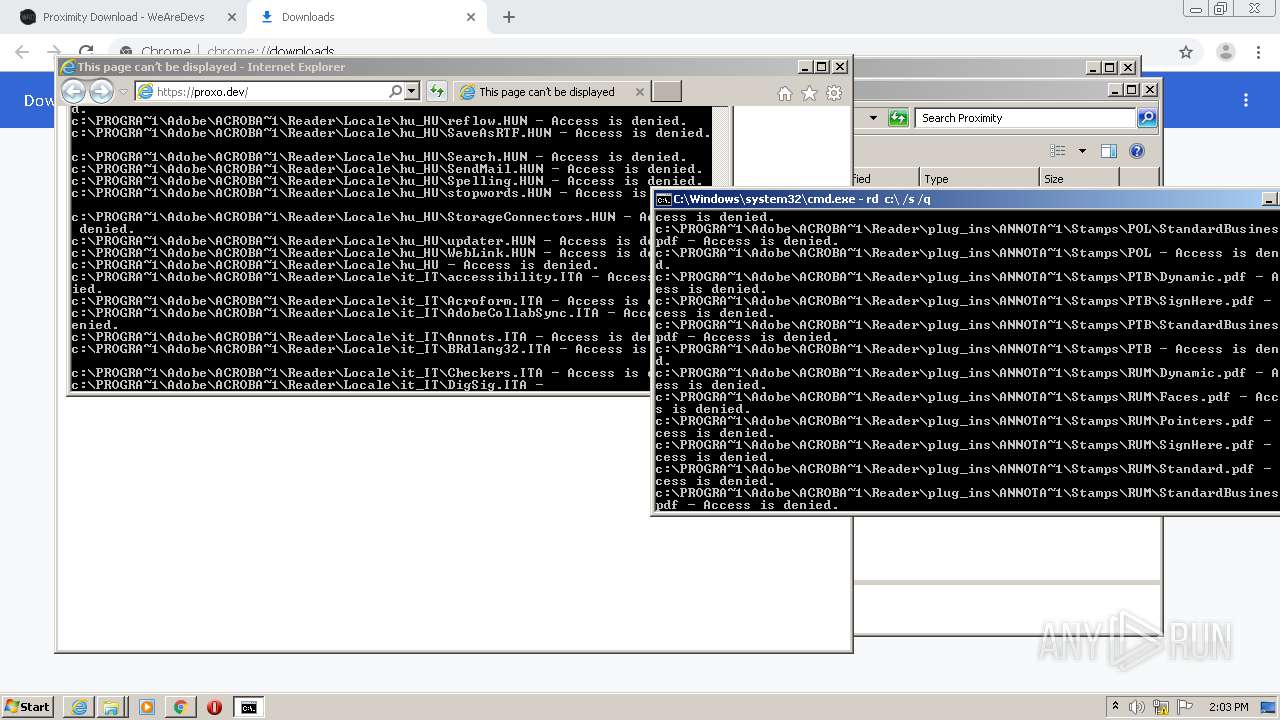Toggle the Explorer preview pane

pos(1109,151)
